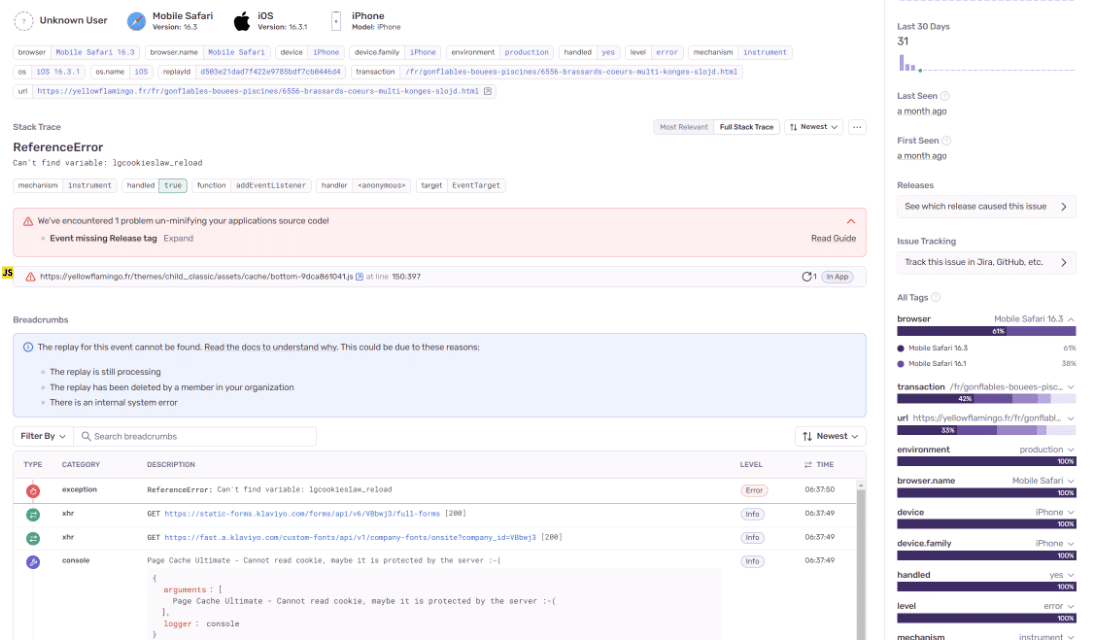The image size is (1095, 640).
Task: Expand the environment tag distribution
Action: (x=1071, y=450)
